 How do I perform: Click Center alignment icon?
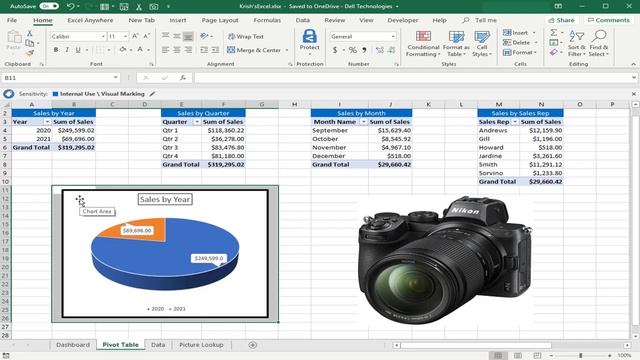tap(177, 50)
